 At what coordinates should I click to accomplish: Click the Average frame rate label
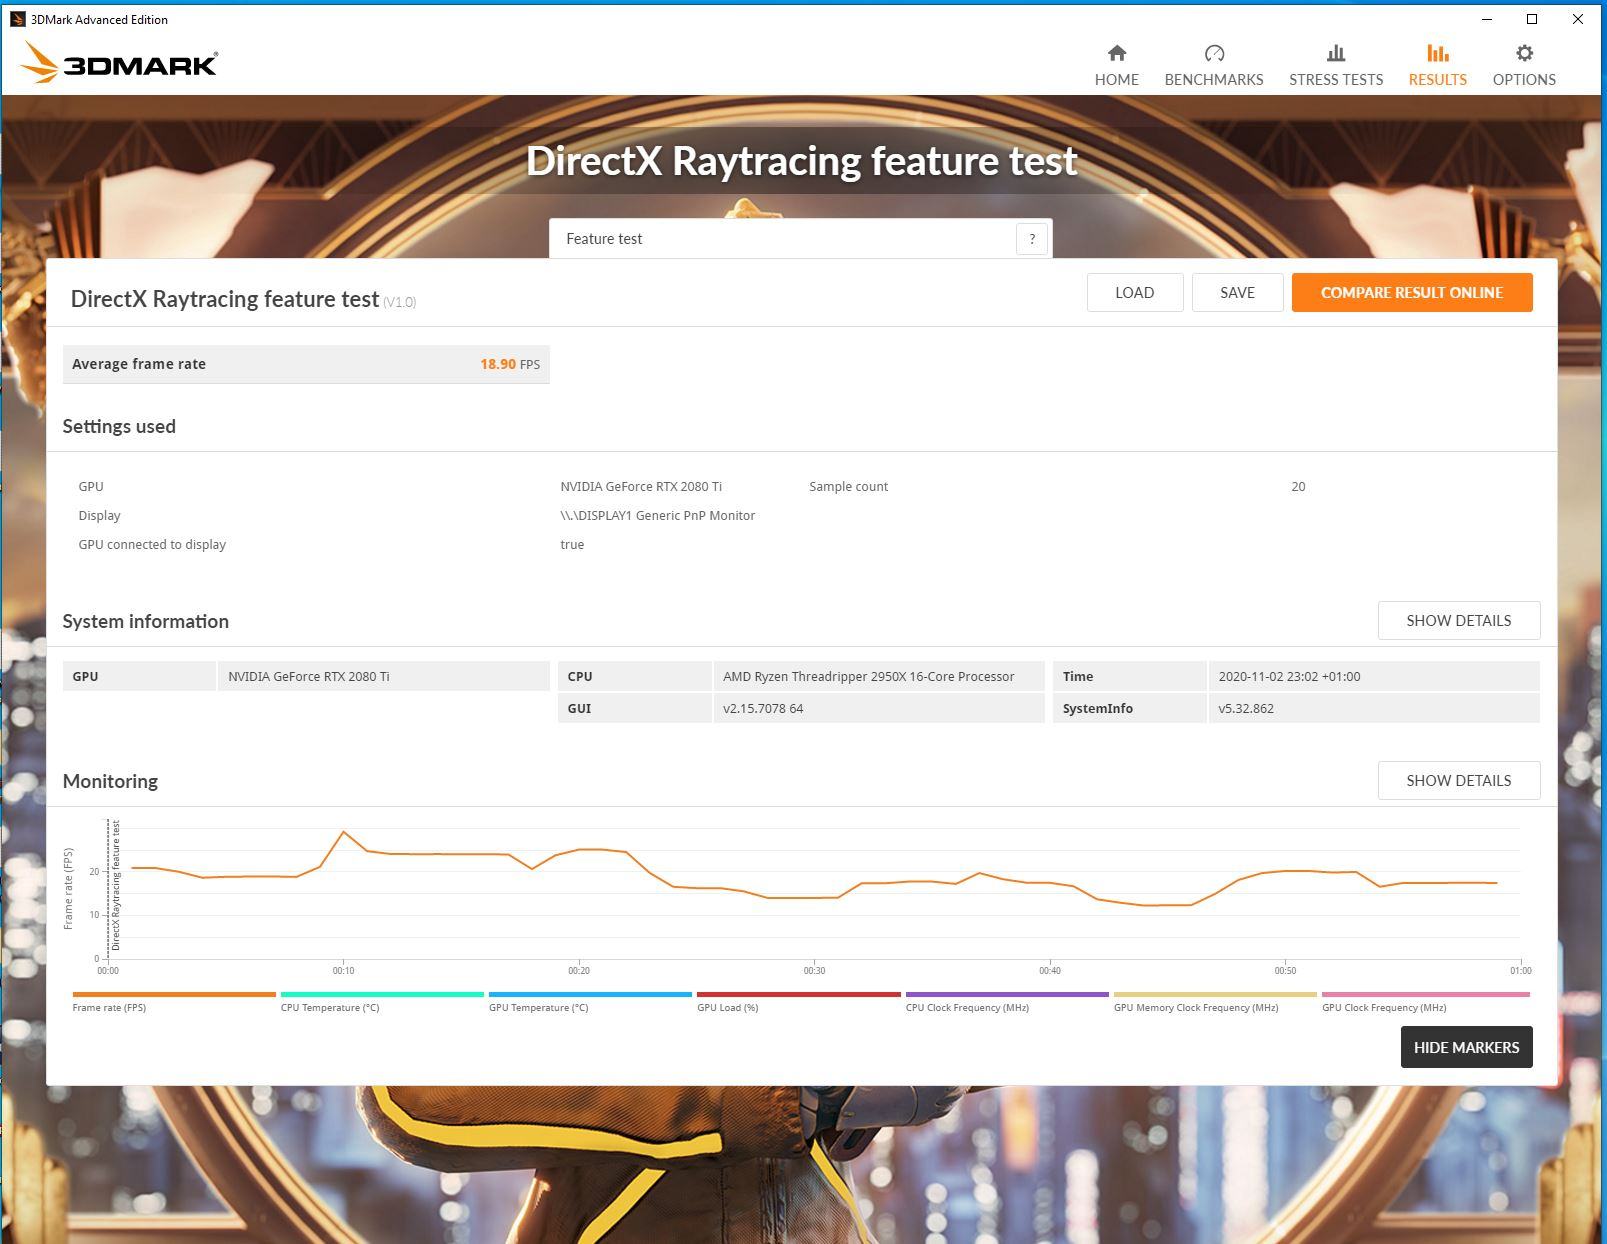139,364
